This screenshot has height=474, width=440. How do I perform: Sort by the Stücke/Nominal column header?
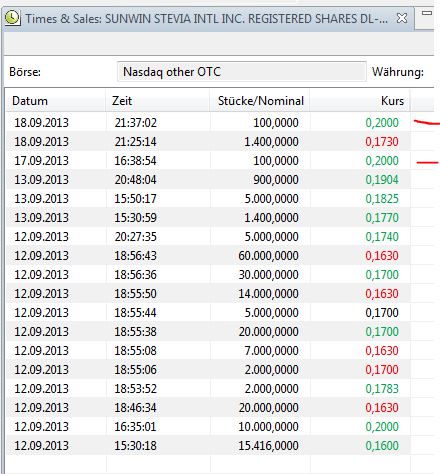(260, 101)
